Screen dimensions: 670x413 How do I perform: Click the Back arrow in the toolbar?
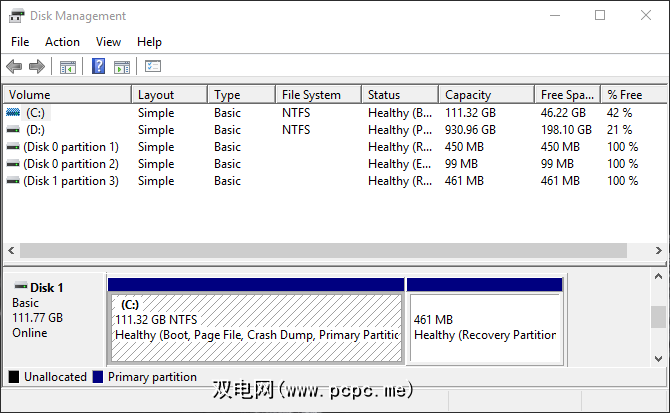coord(14,67)
